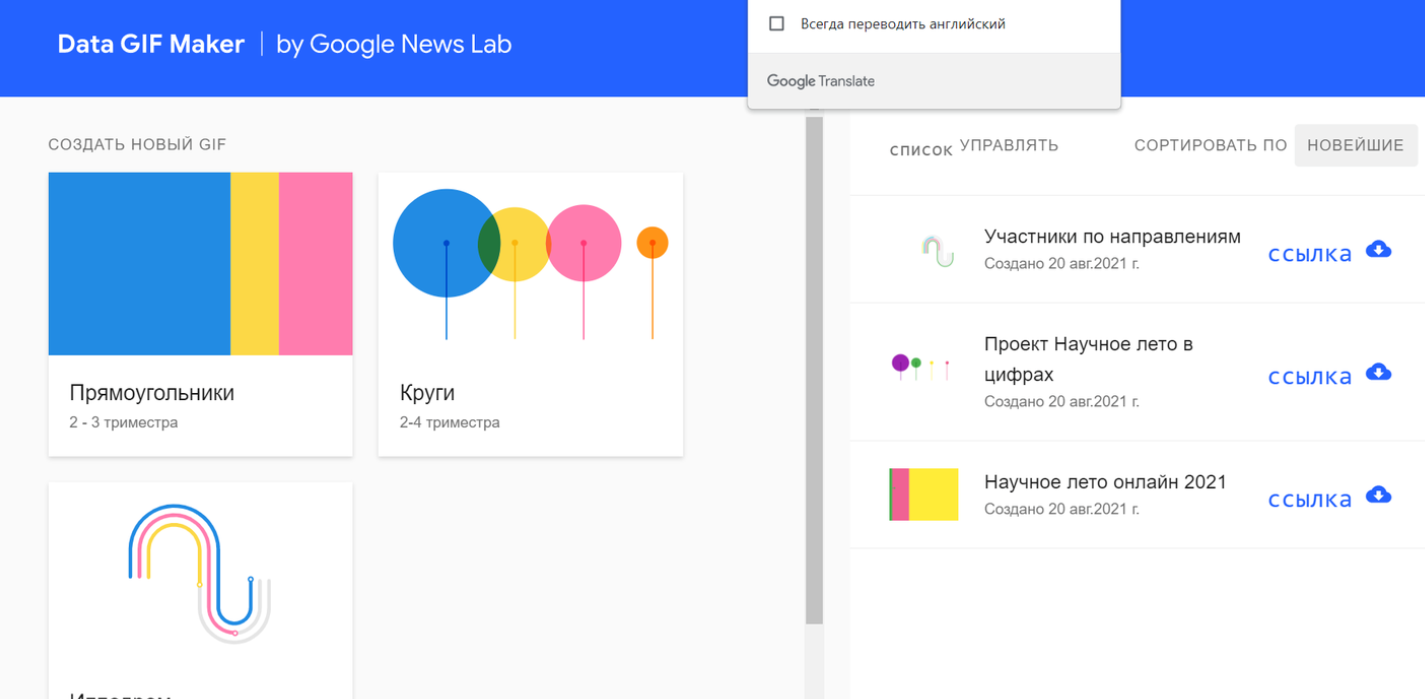Enable Всегда переводить английский checkbox
The image size is (1425, 699).
[776, 22]
